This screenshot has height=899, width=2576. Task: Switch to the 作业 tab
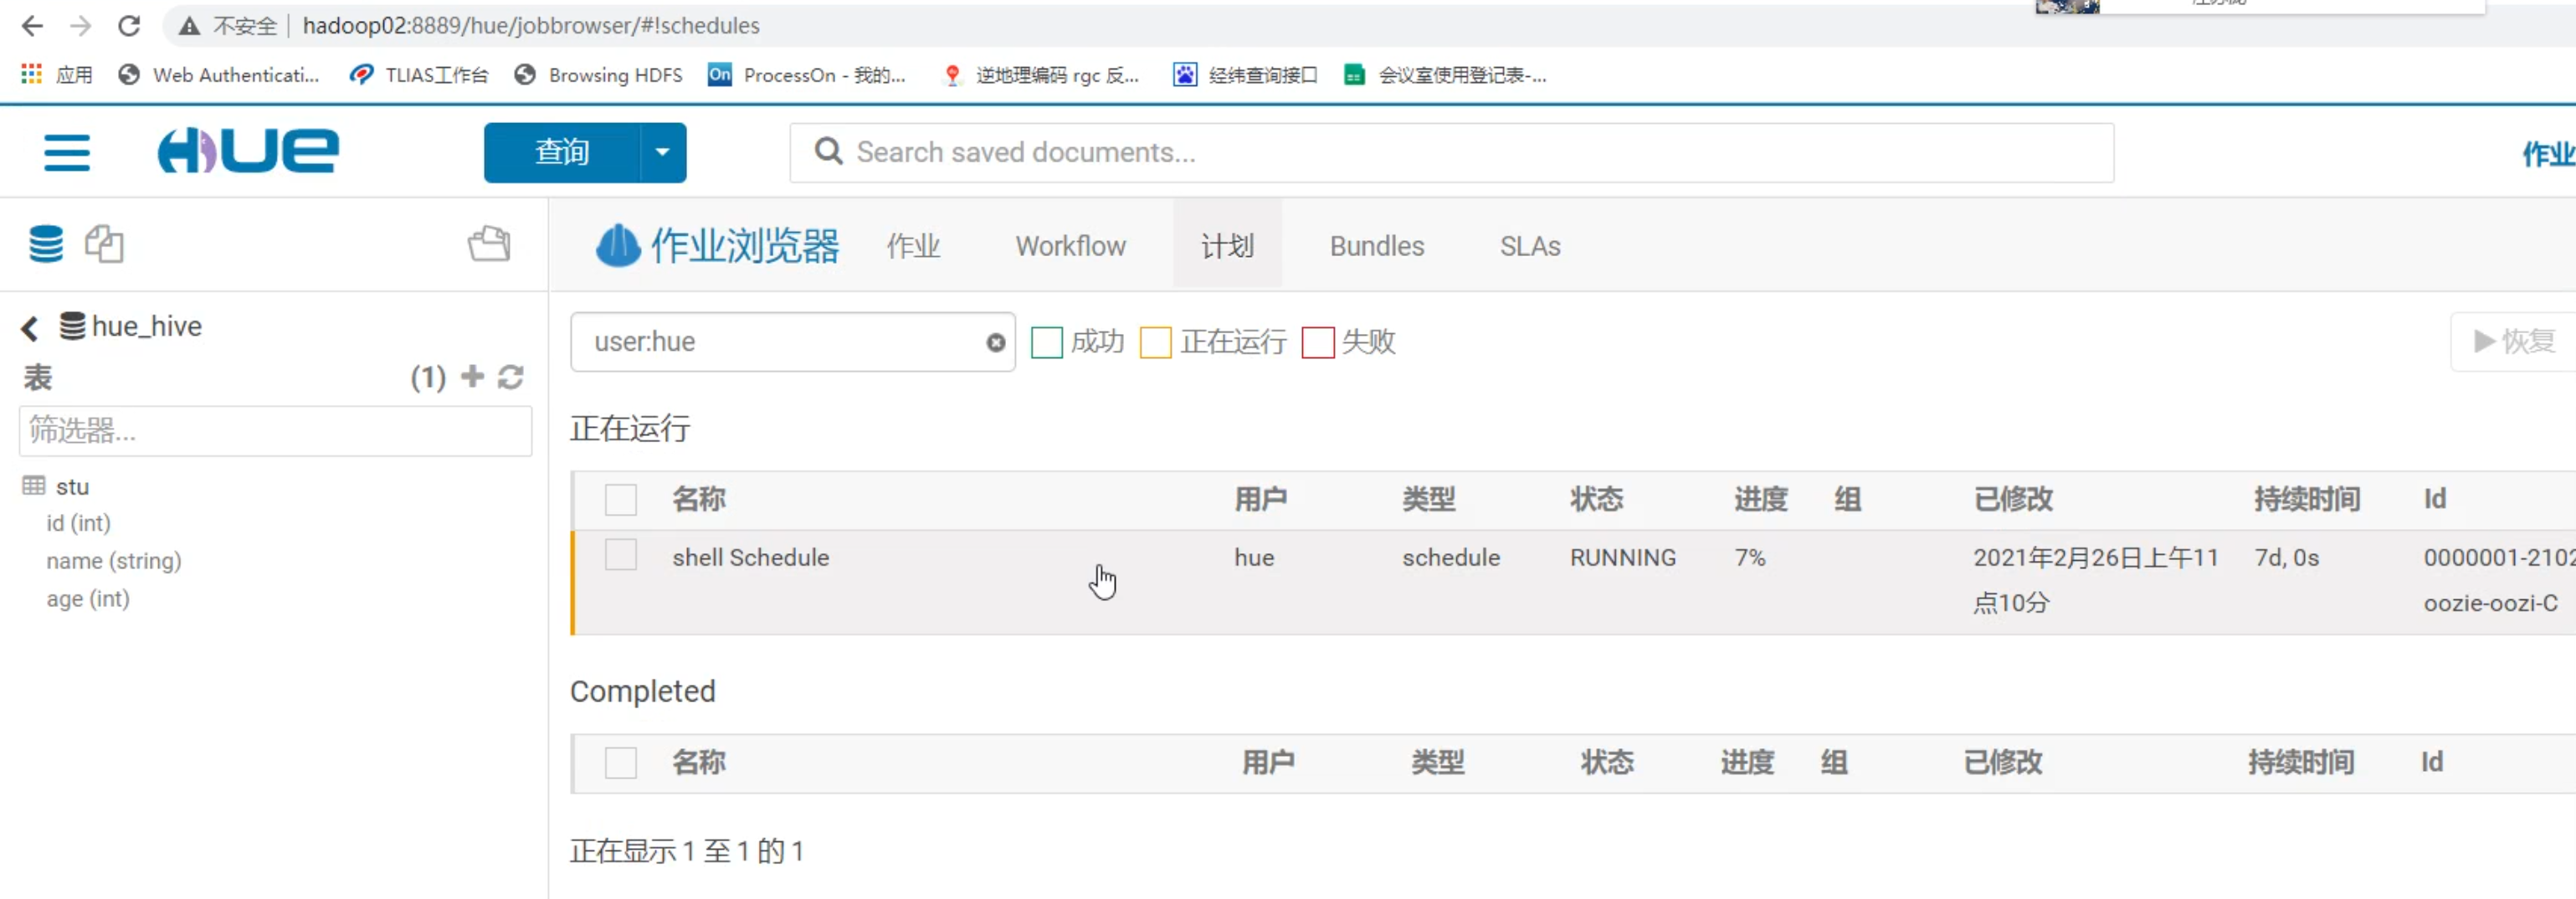tap(913, 246)
